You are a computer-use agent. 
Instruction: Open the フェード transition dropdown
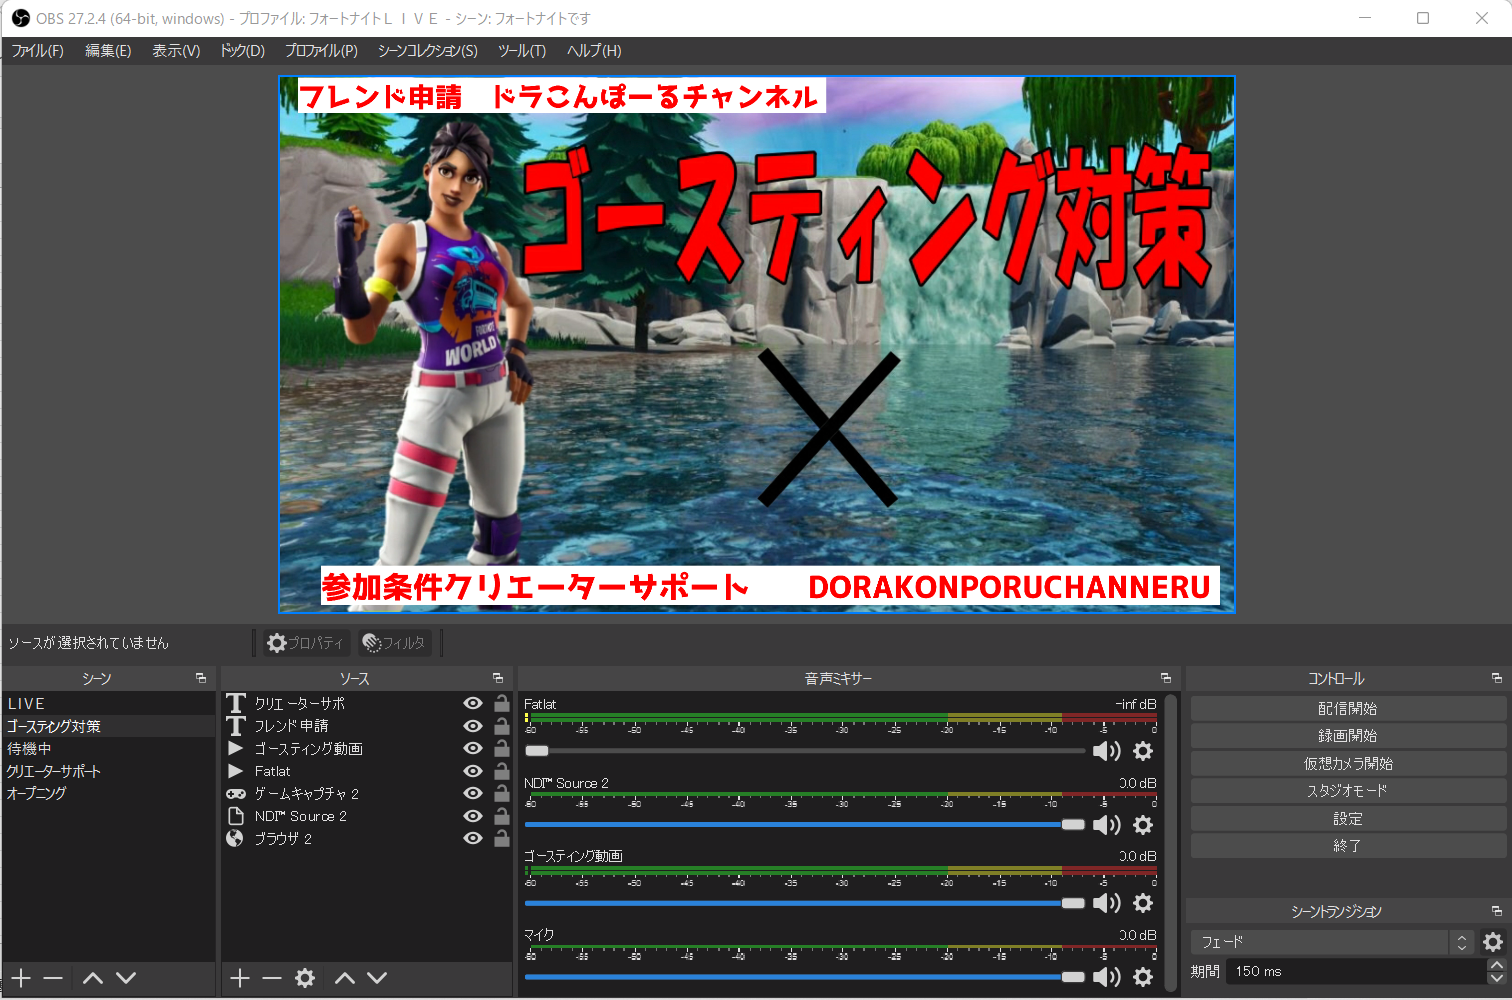click(1332, 942)
